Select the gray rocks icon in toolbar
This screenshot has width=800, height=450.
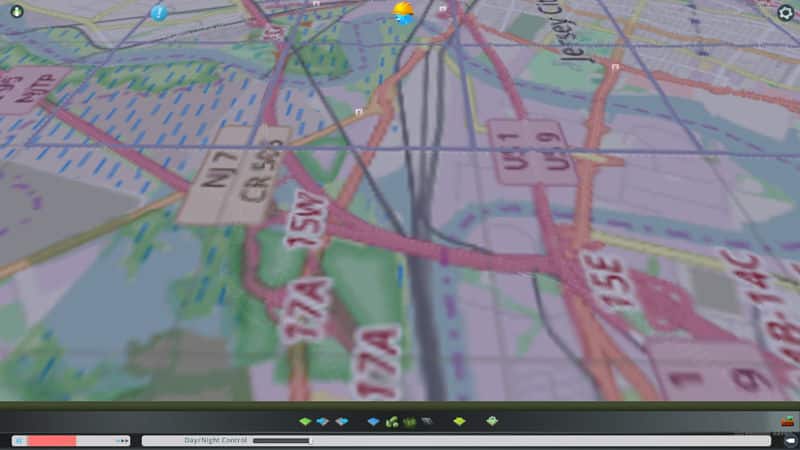426,422
